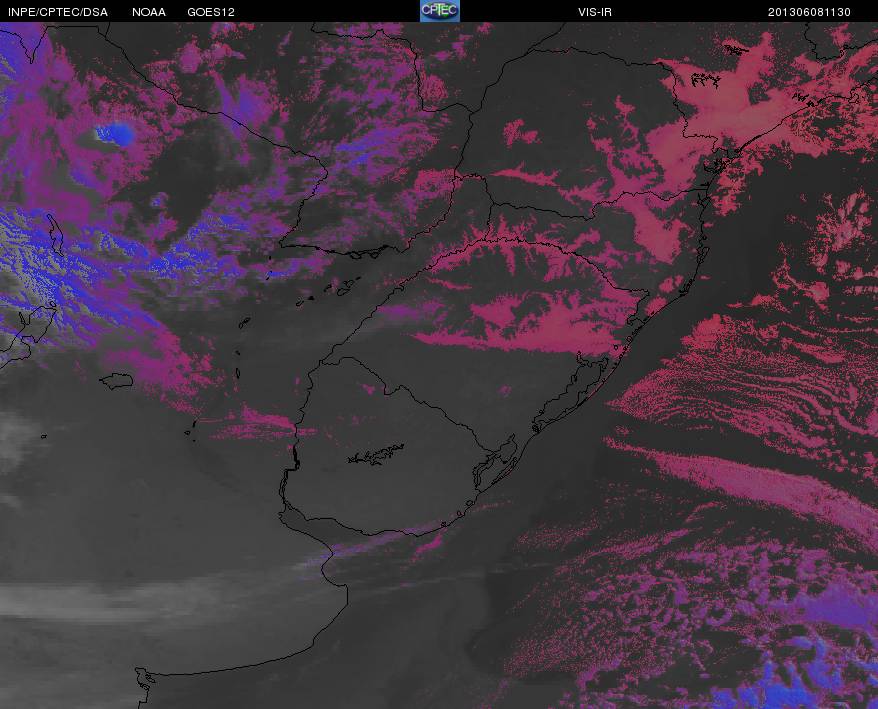
Task: Click the VIS-IR channel label
Action: pos(595,12)
